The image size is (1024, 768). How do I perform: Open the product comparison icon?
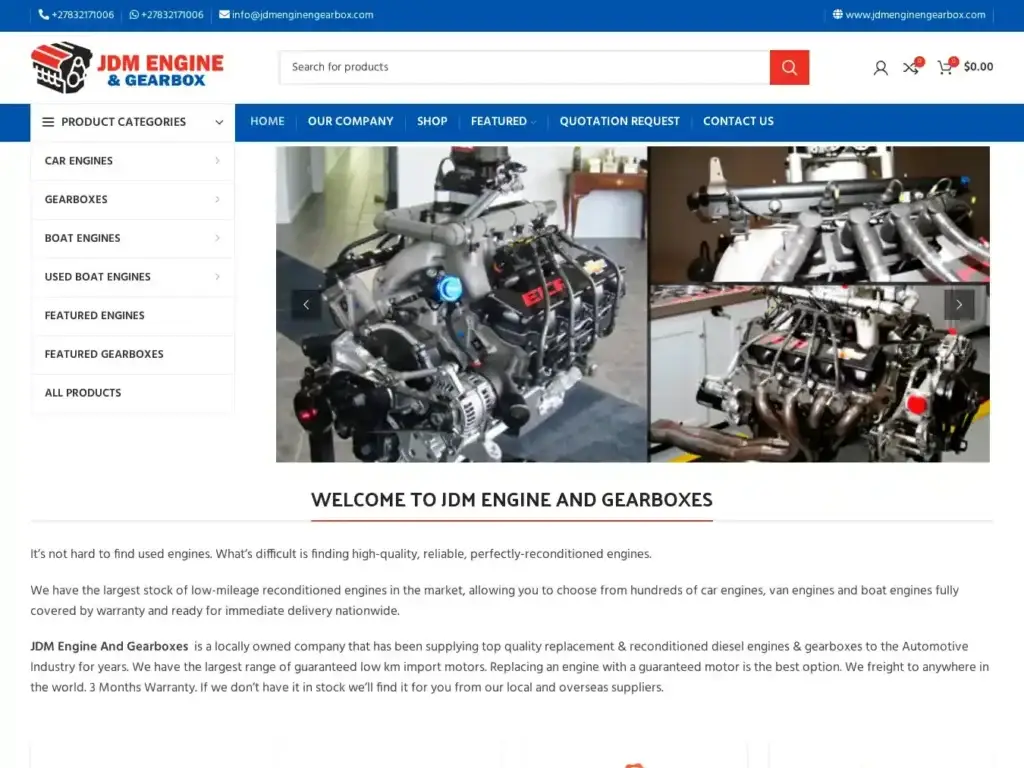(x=912, y=68)
